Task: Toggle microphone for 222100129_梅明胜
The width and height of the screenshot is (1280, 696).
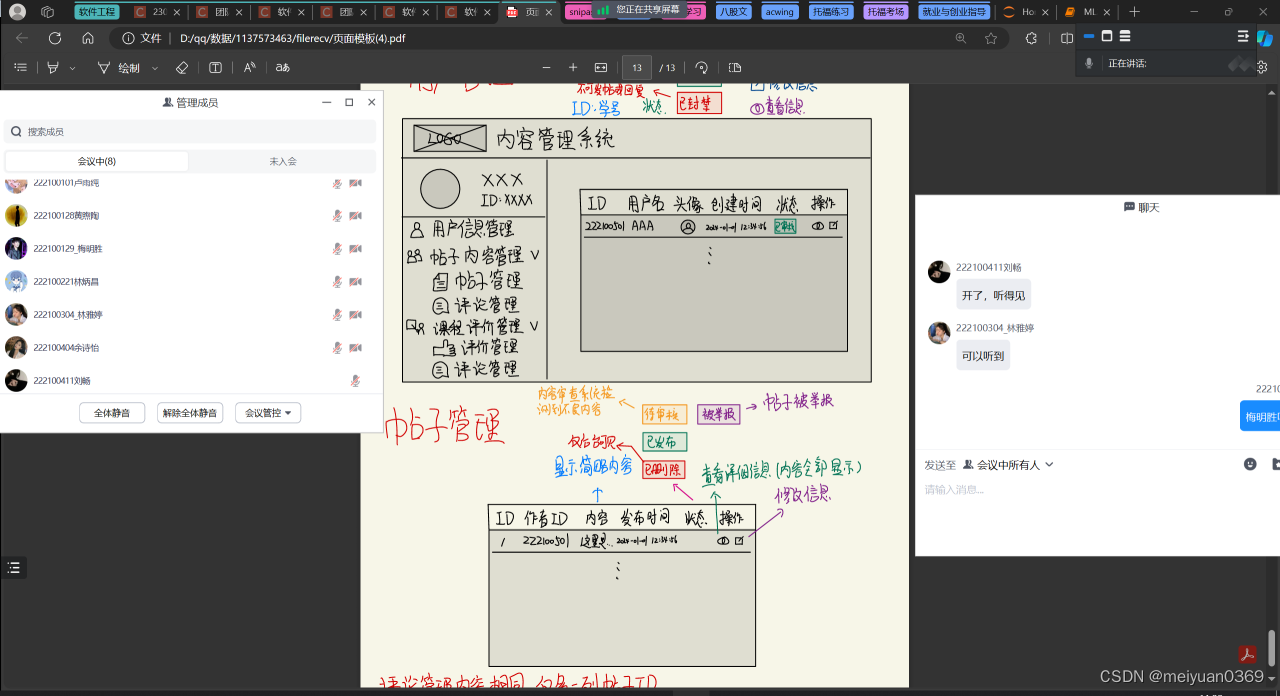Action: click(x=338, y=249)
